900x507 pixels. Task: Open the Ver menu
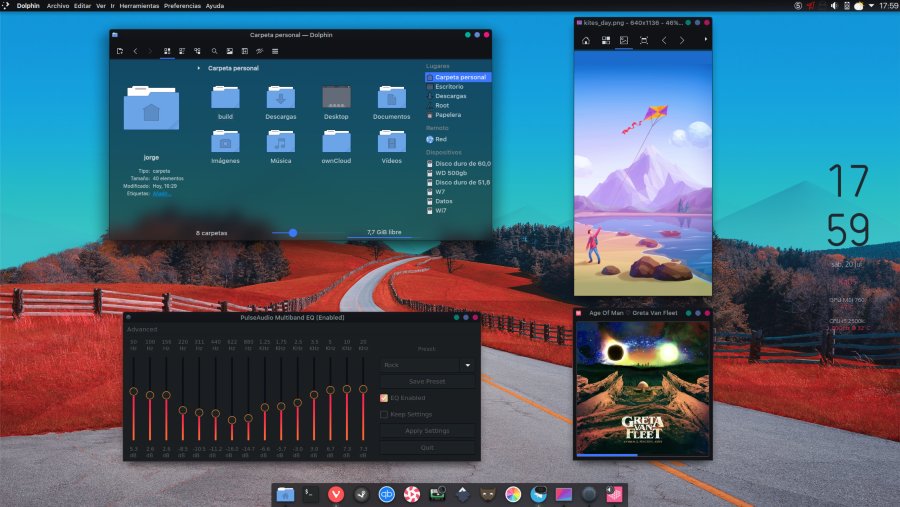(x=100, y=6)
